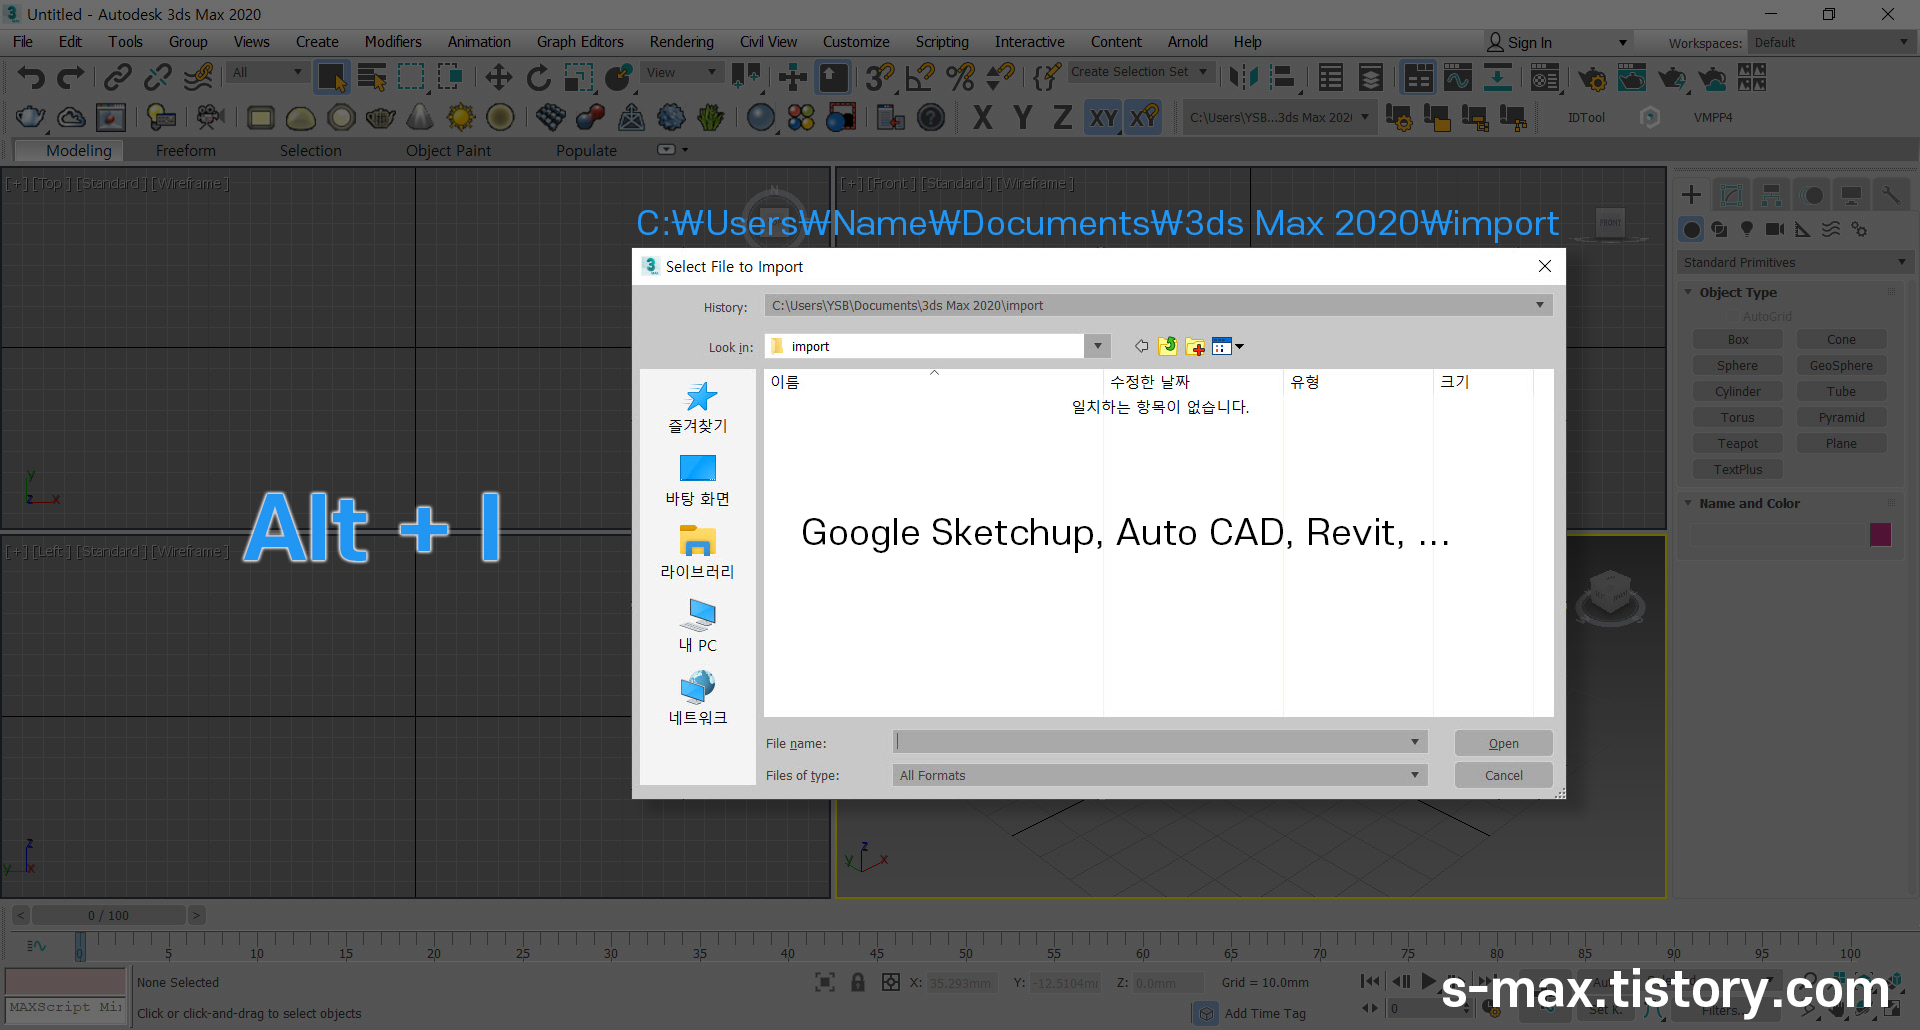Screen dimensions: 1920x1030
Task: Activate the Select Object tool
Action: pos(332,77)
